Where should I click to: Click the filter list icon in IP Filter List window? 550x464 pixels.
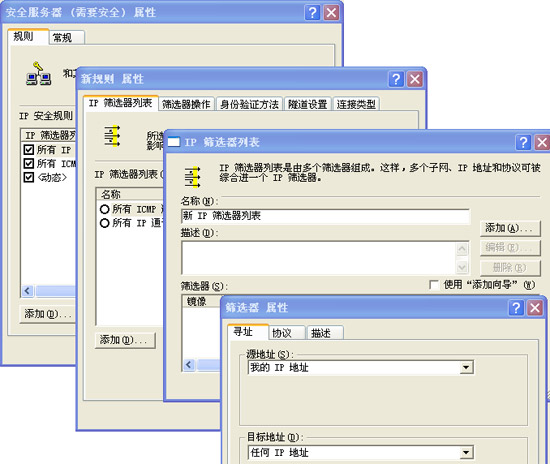coord(192,177)
